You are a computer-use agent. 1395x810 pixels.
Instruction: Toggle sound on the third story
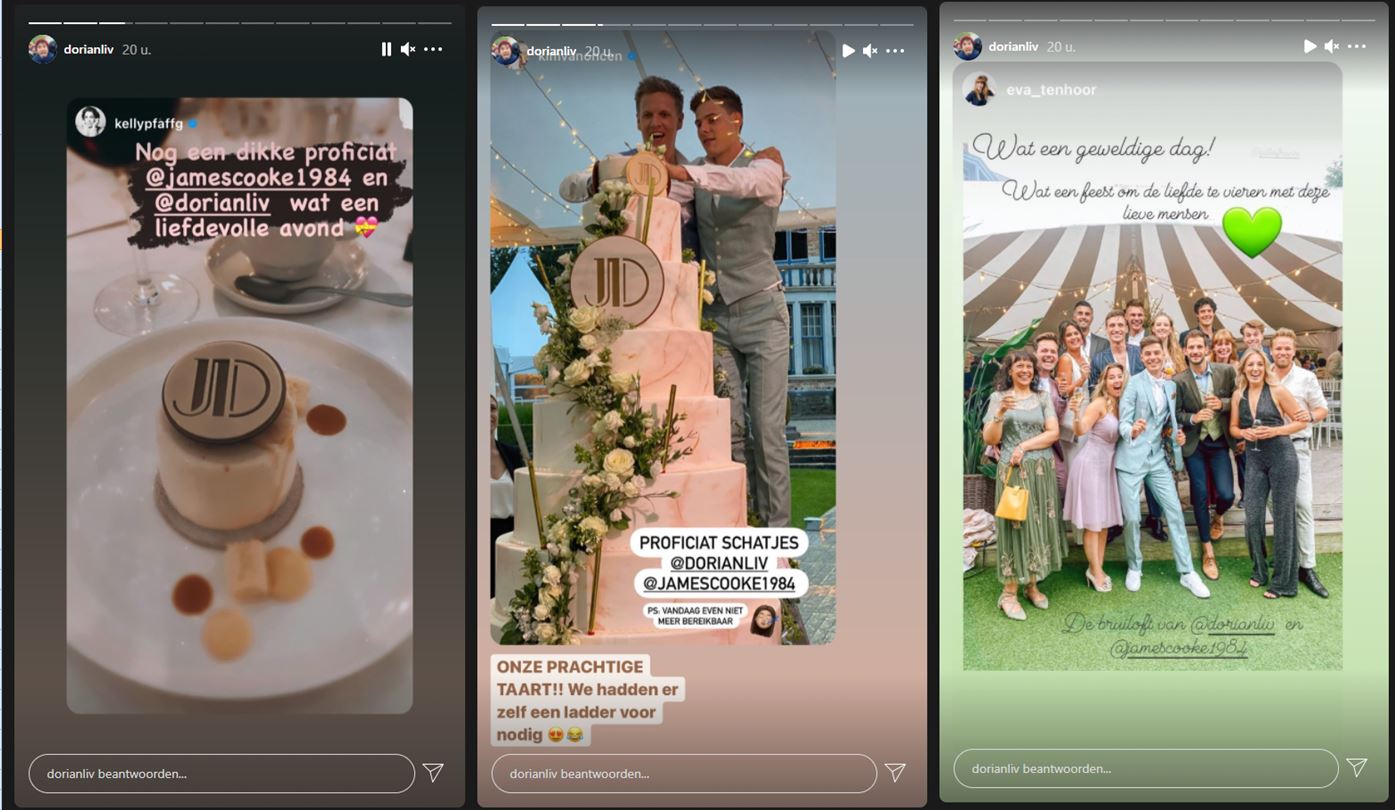click(1332, 46)
